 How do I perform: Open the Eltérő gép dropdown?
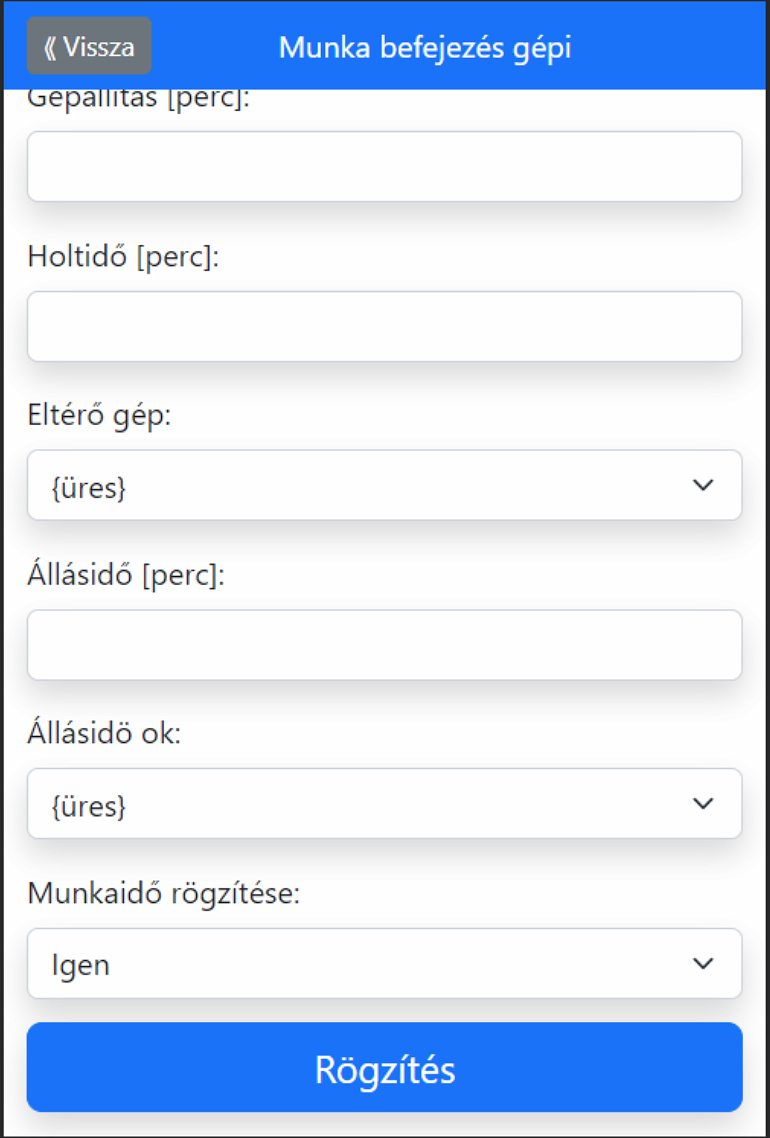tap(384, 485)
